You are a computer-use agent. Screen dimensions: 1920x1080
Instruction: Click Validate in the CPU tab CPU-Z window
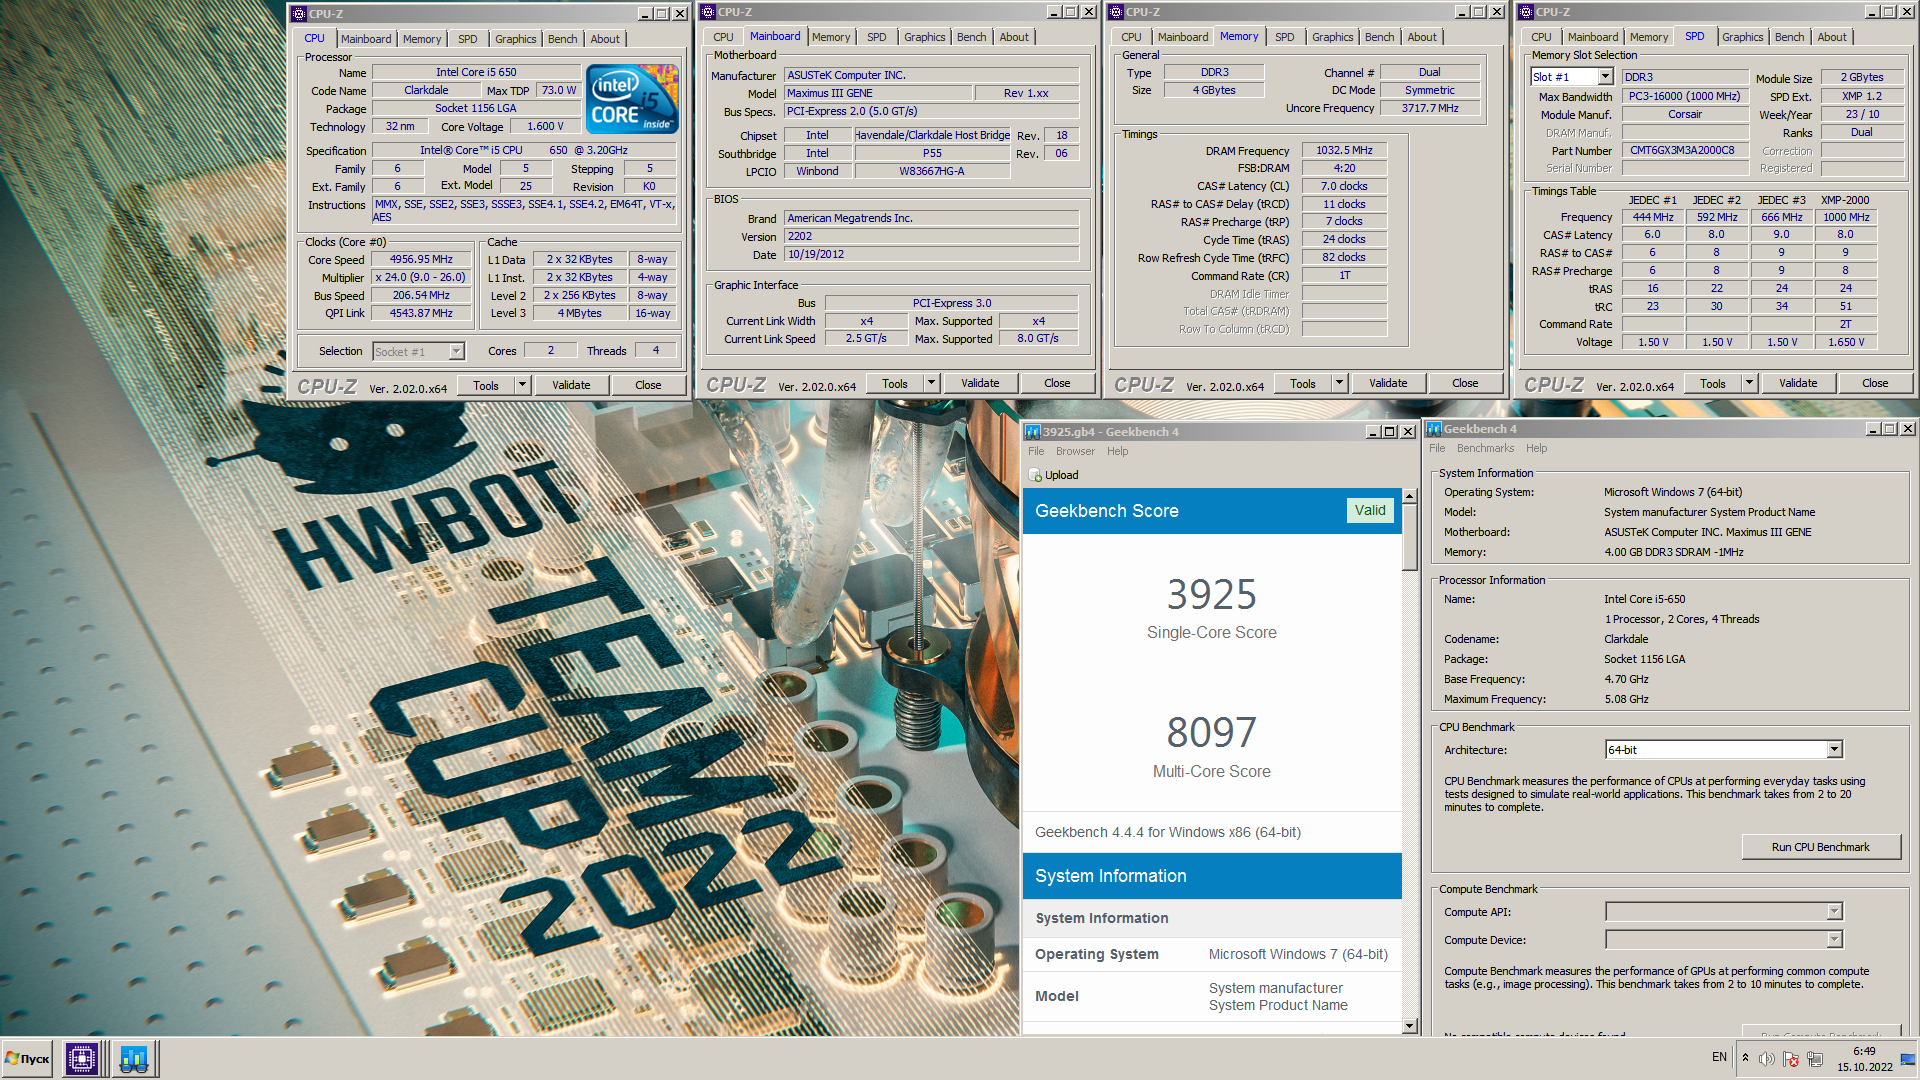click(571, 385)
